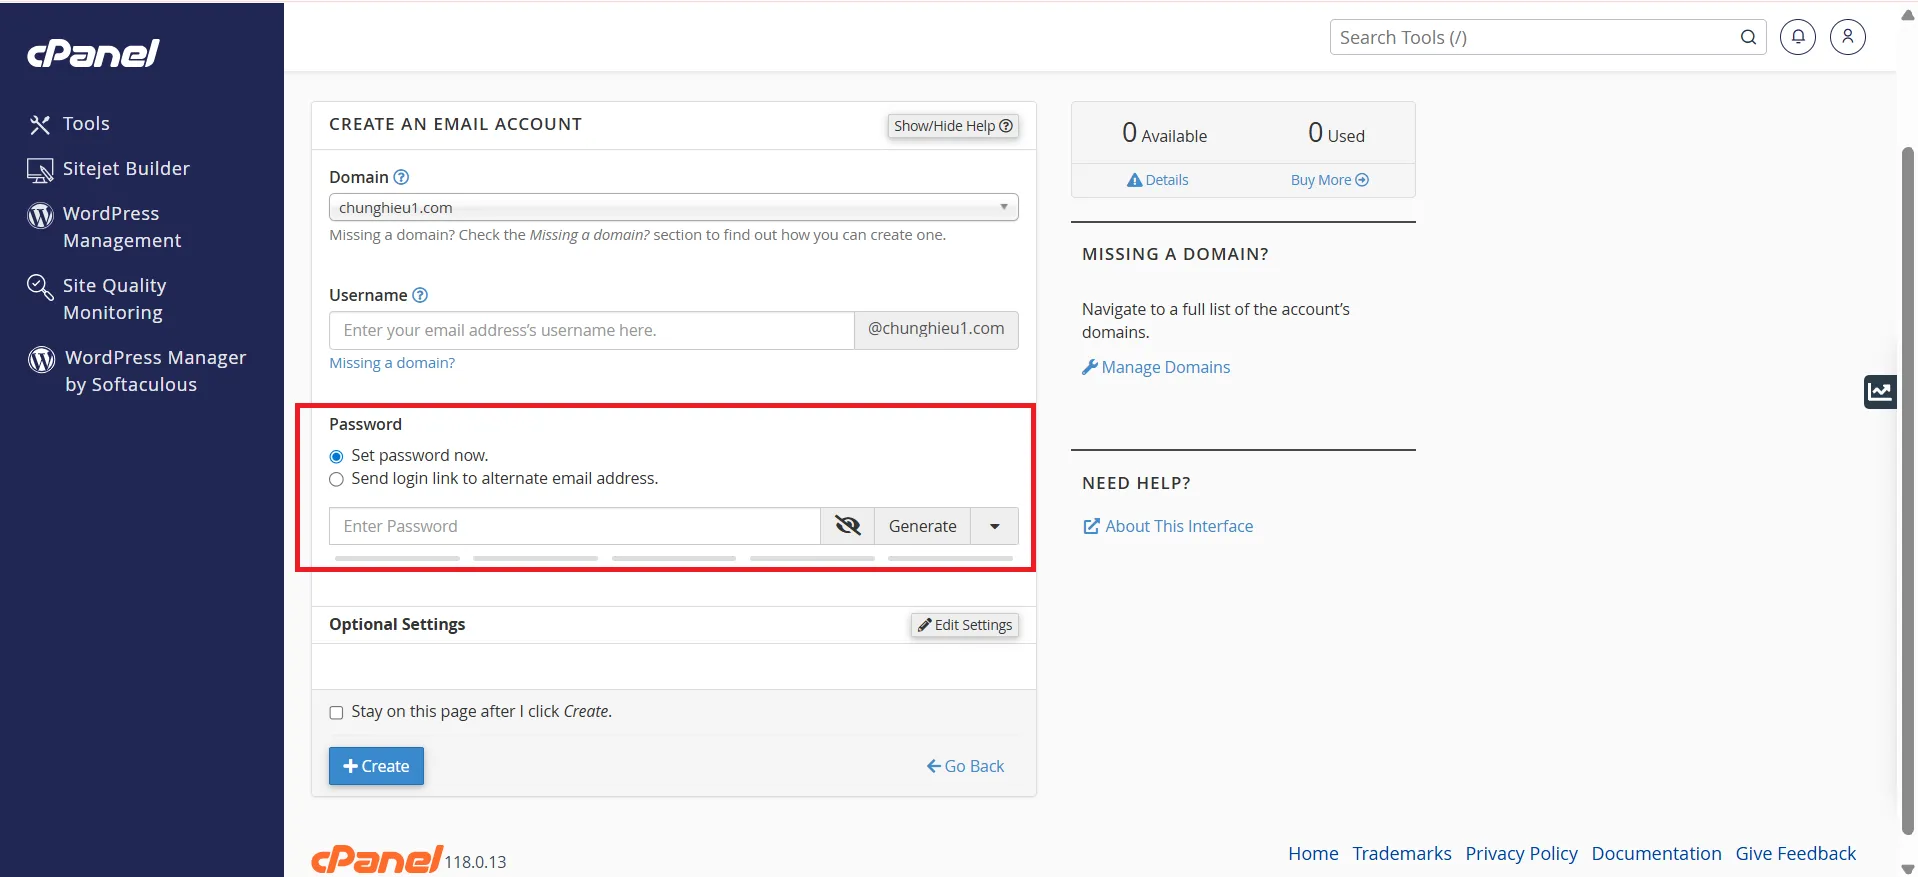Click the @chunghieu1.com suffix label
Viewport: 1918px width, 877px height.
point(936,329)
